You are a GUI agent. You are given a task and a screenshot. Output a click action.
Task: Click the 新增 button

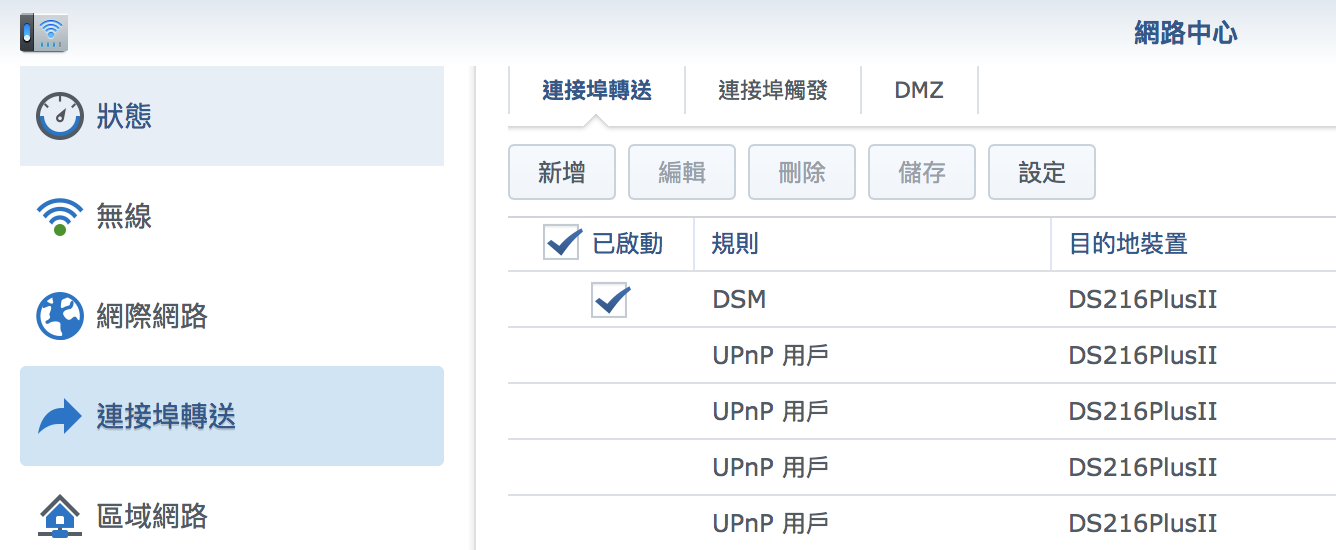(x=562, y=172)
